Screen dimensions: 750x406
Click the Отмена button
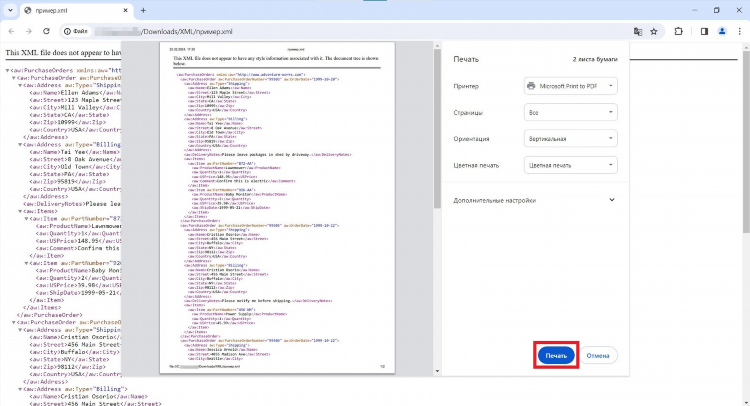point(597,355)
